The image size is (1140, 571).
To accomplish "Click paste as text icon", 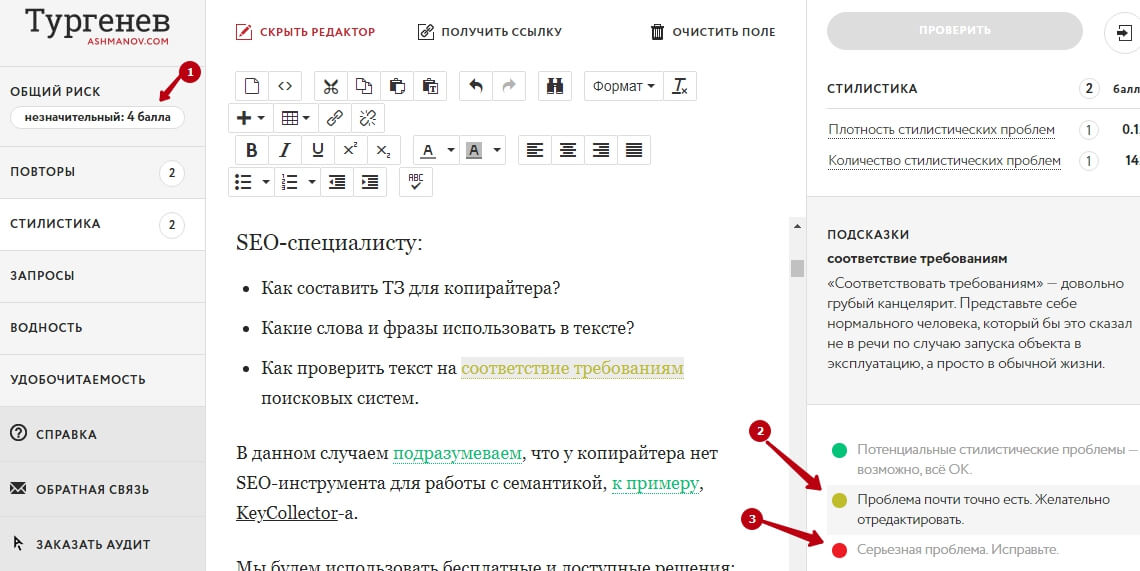I will point(430,87).
